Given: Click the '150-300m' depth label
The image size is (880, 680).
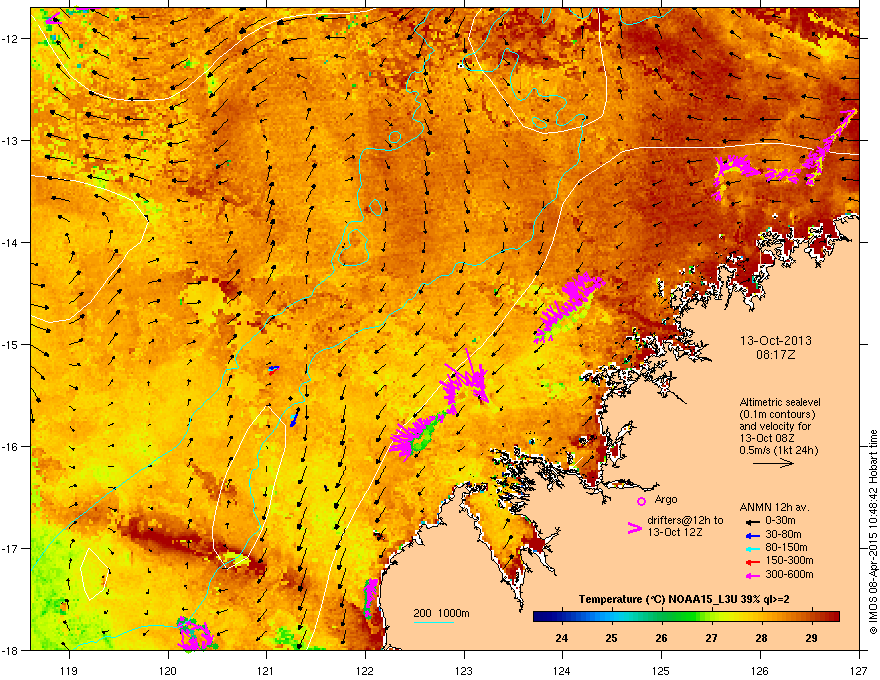Looking at the screenshot, I should [x=789, y=560].
